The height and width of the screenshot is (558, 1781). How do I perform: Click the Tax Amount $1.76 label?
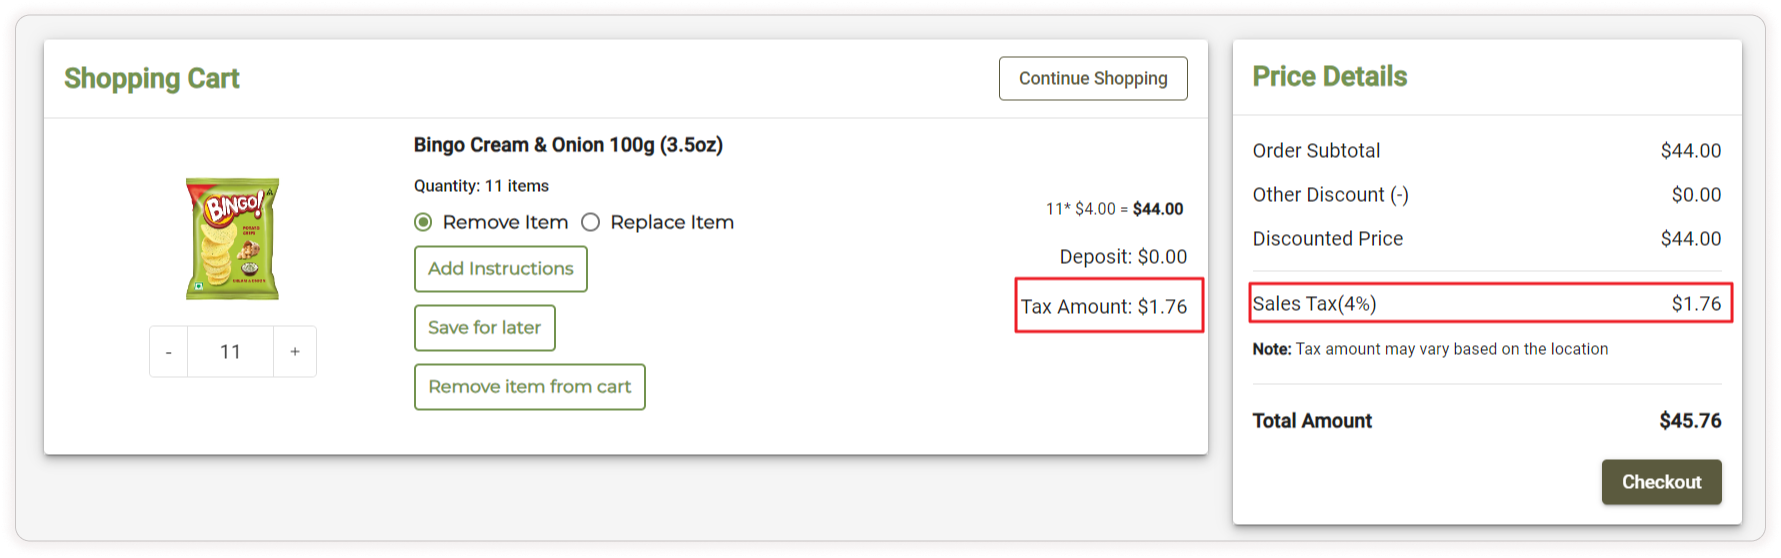click(1104, 307)
